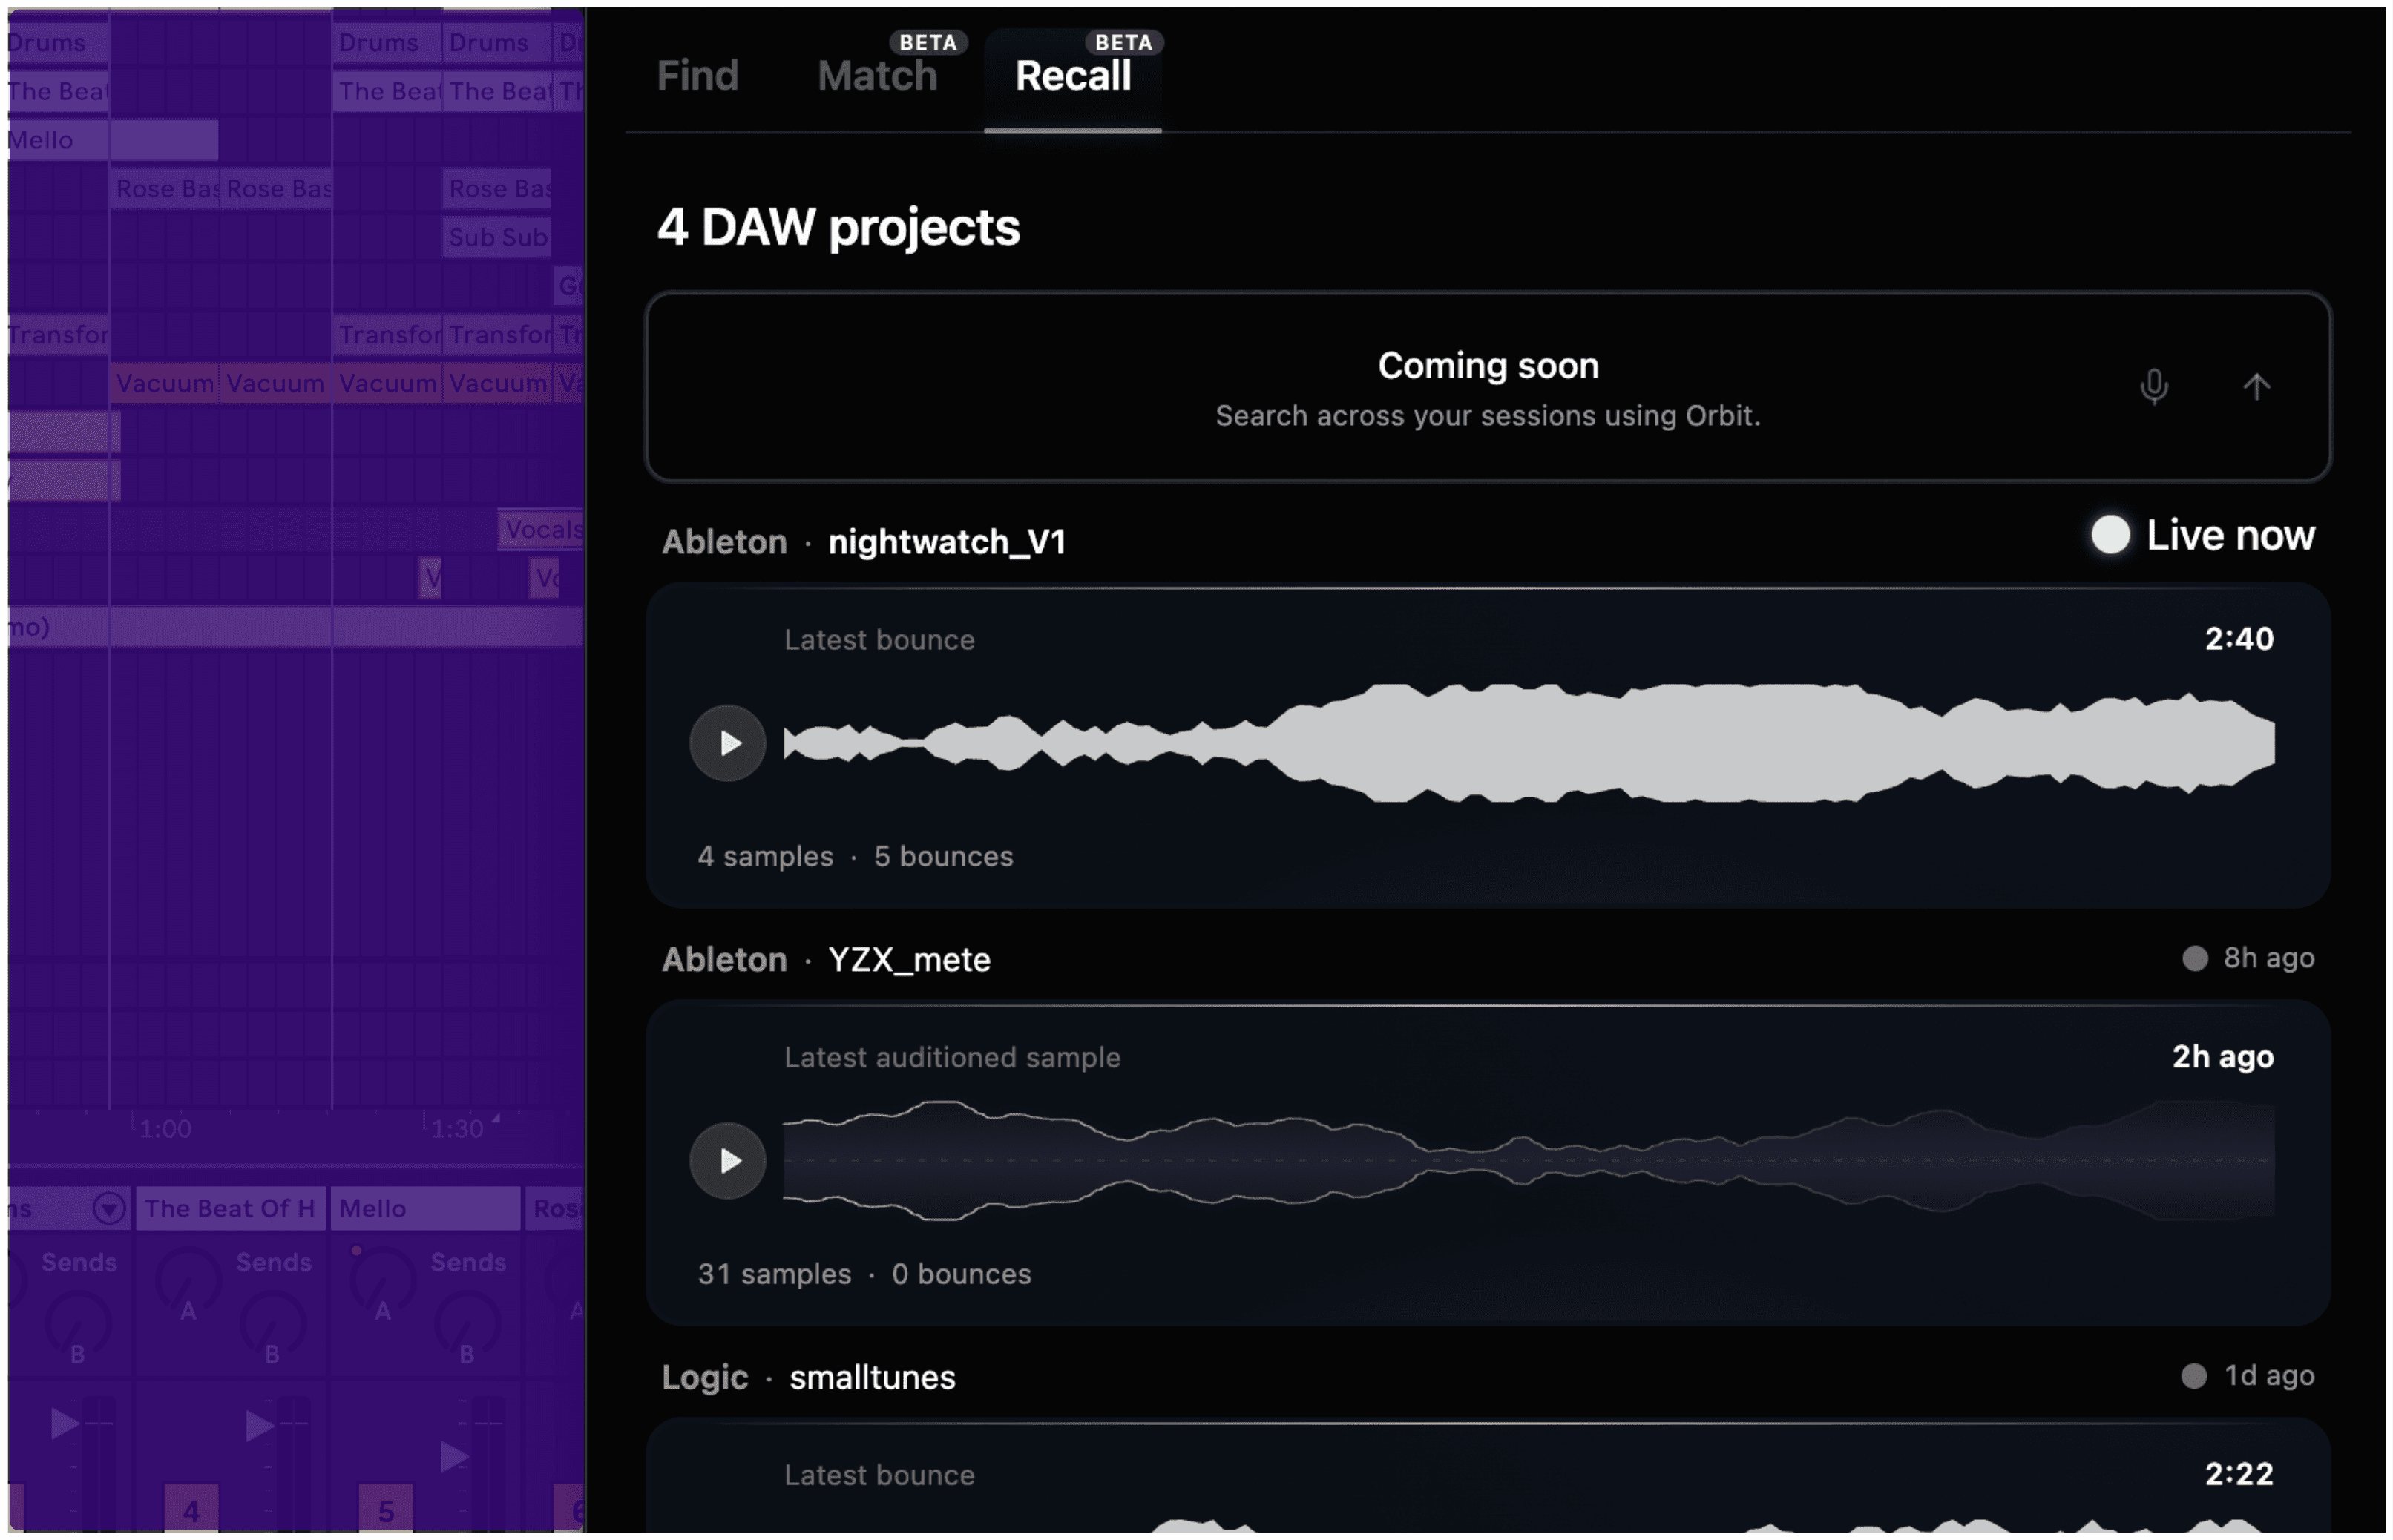Click the microphone icon in search box
Screen dimensions: 2393x1540
tap(2154, 386)
